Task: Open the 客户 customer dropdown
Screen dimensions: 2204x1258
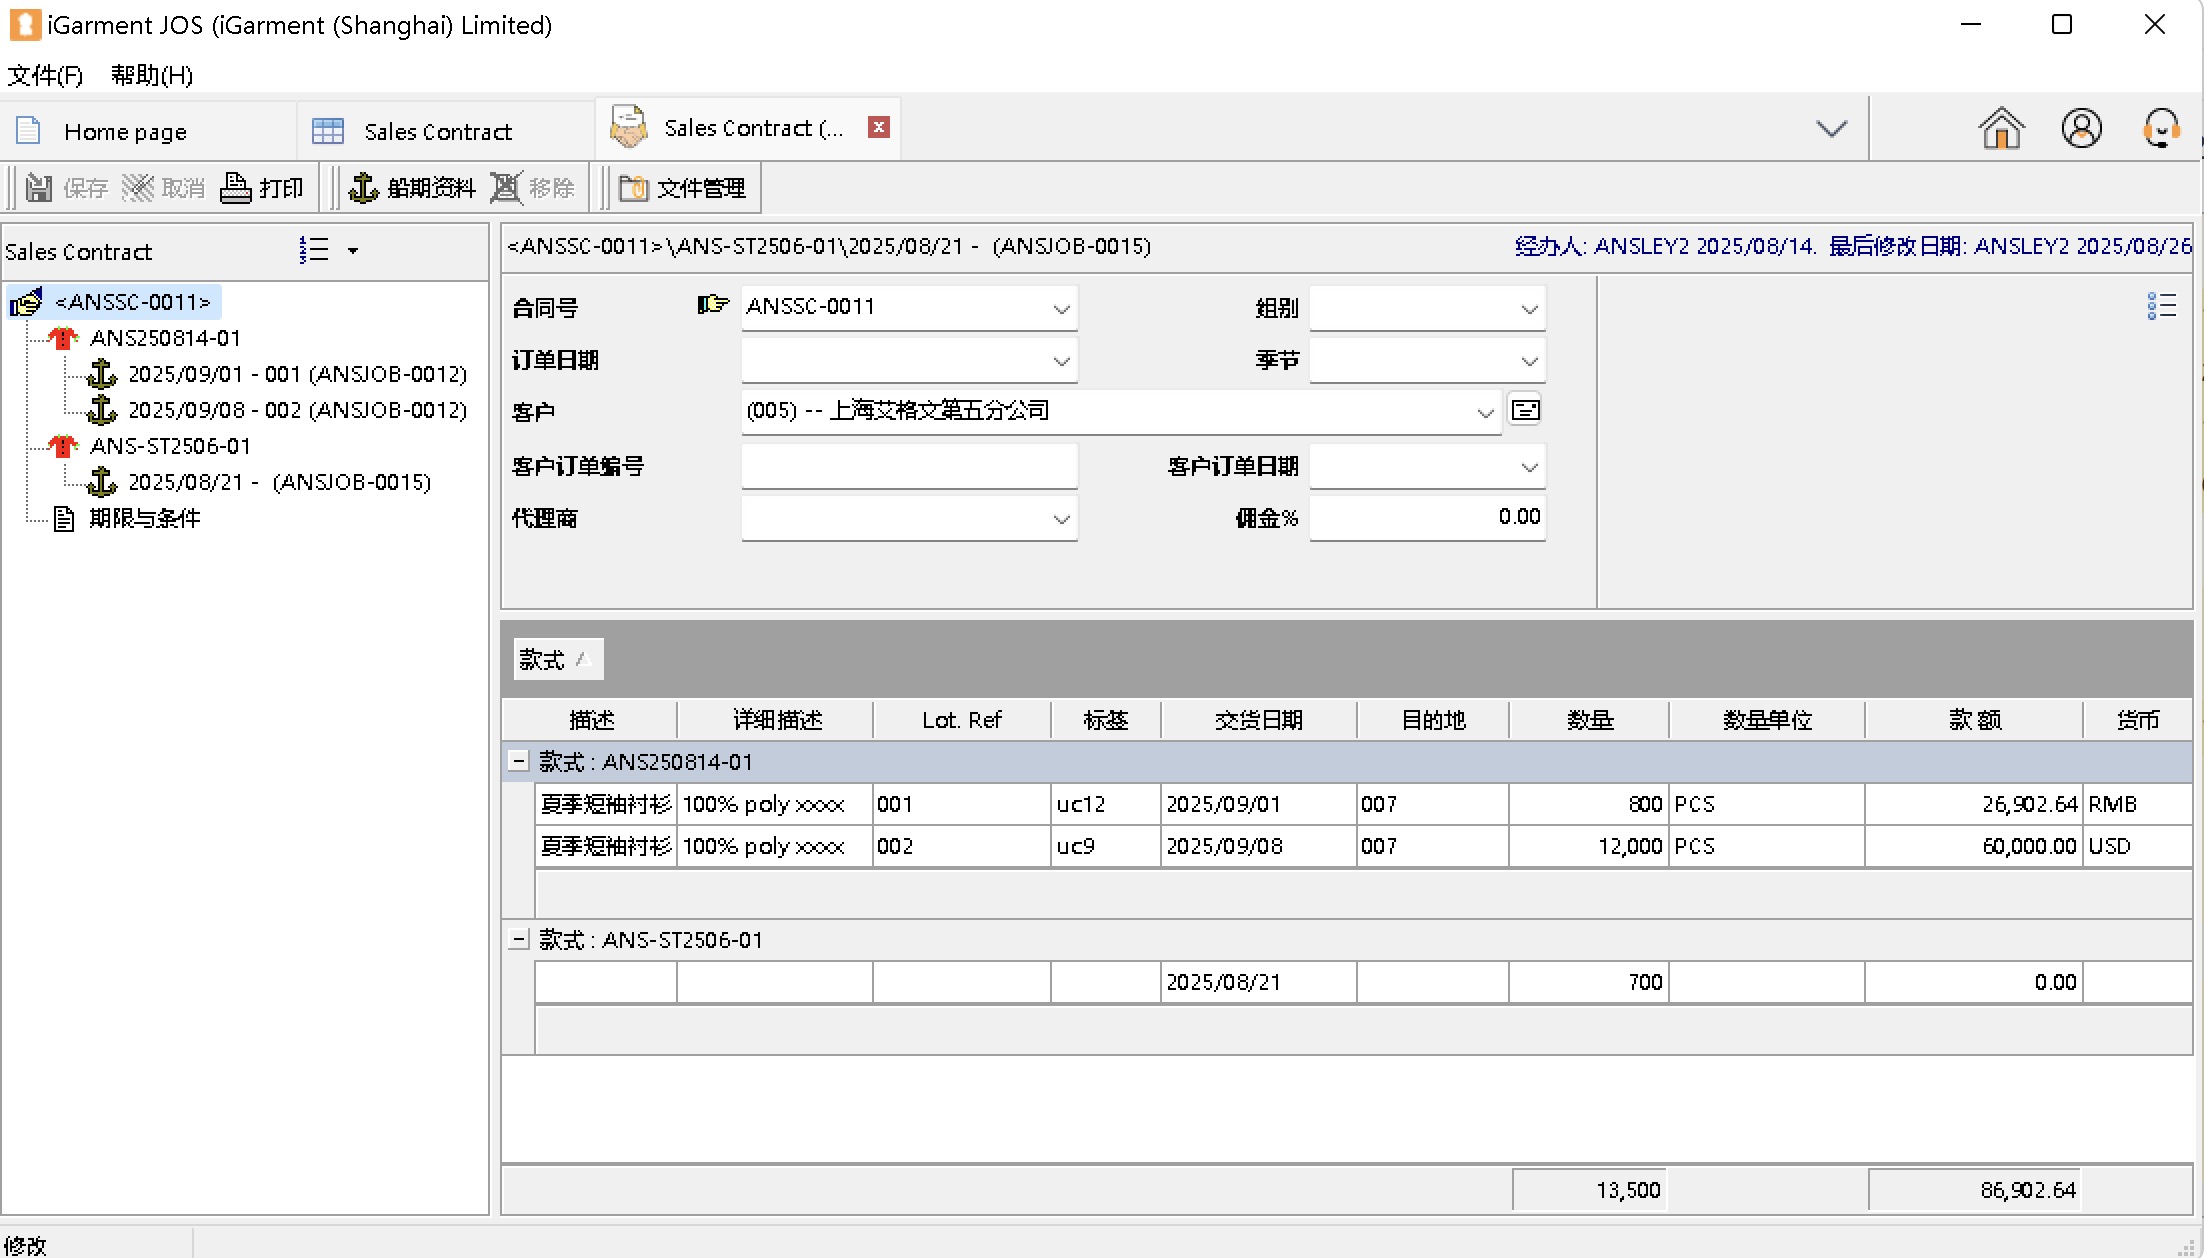Action: pos(1485,412)
